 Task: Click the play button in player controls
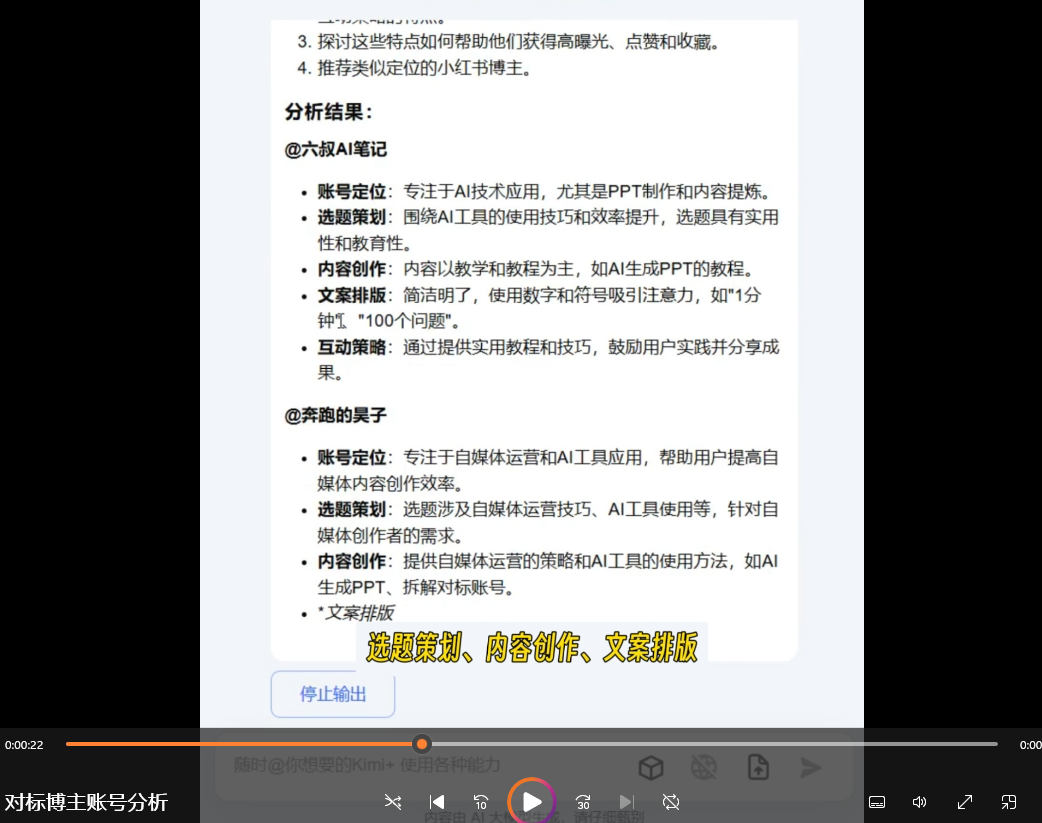pos(531,802)
